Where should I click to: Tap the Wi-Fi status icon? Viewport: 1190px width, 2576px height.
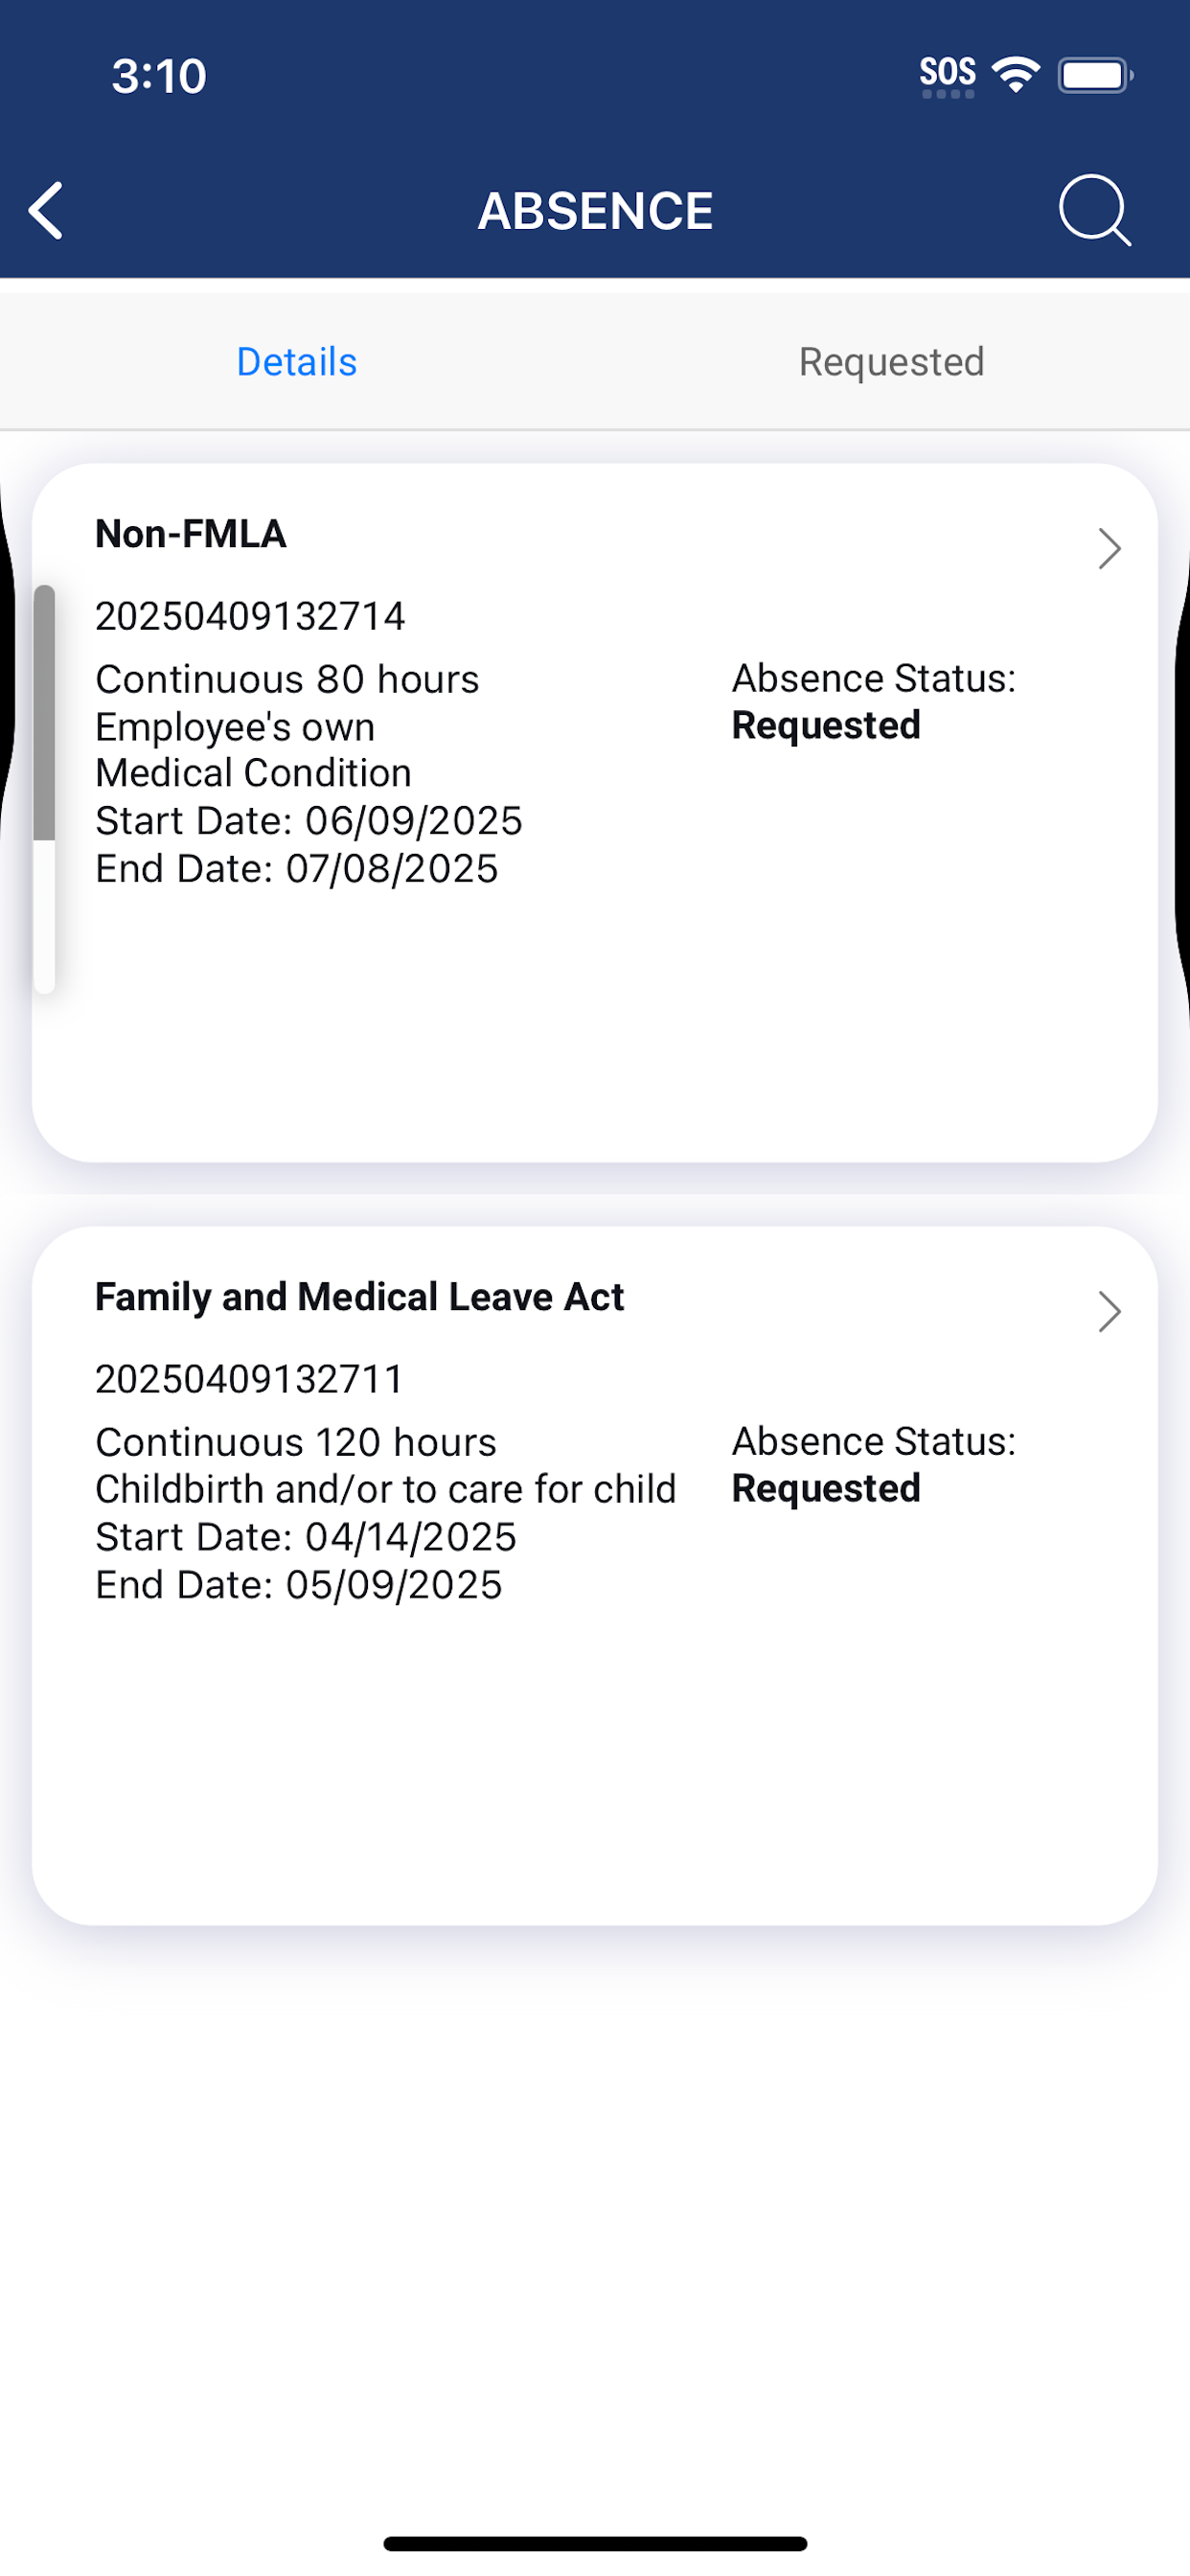coord(1015,75)
